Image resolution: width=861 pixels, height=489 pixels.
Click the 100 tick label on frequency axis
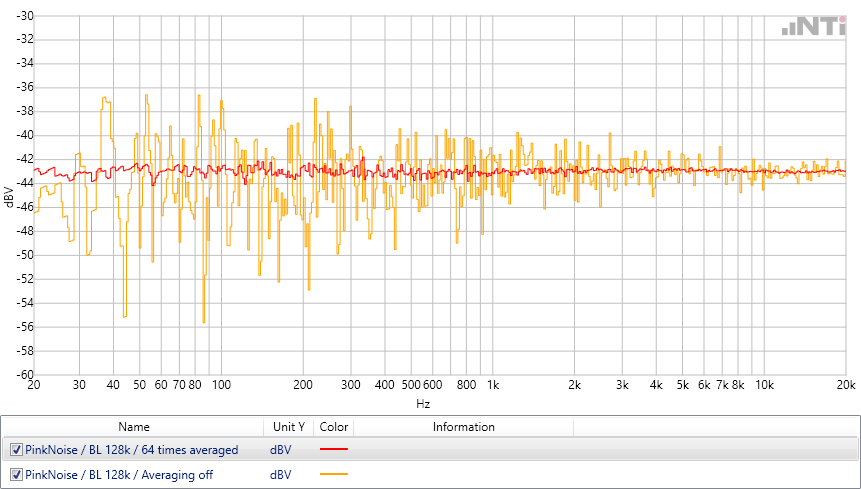click(221, 385)
